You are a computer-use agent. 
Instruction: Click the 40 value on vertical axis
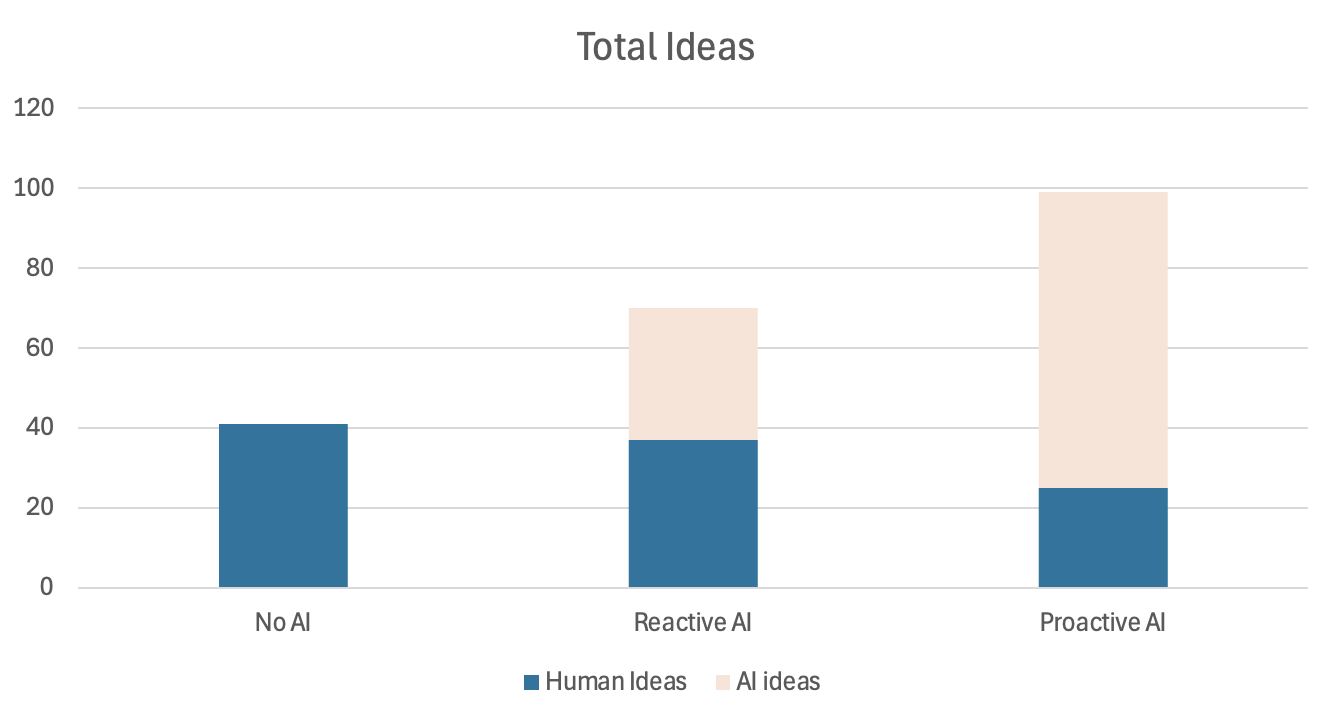tap(40, 428)
